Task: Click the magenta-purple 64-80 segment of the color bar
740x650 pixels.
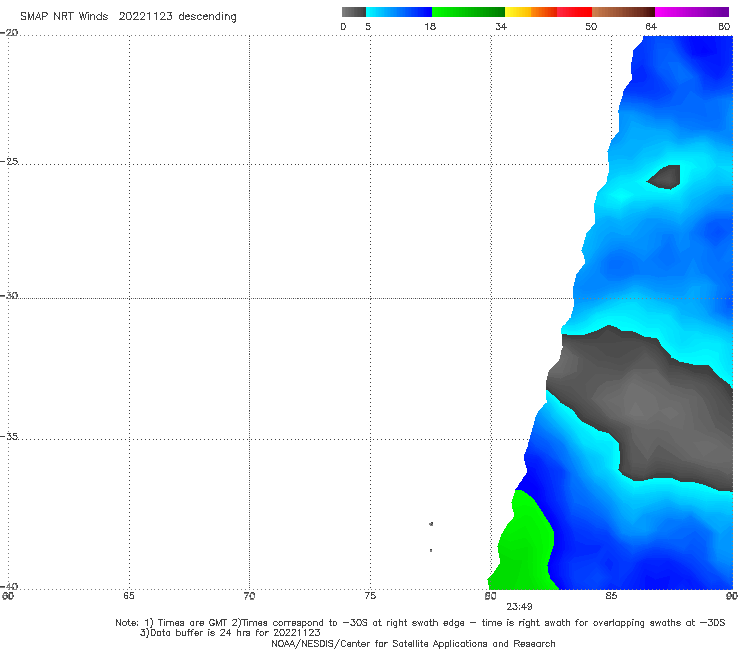Action: click(x=692, y=12)
